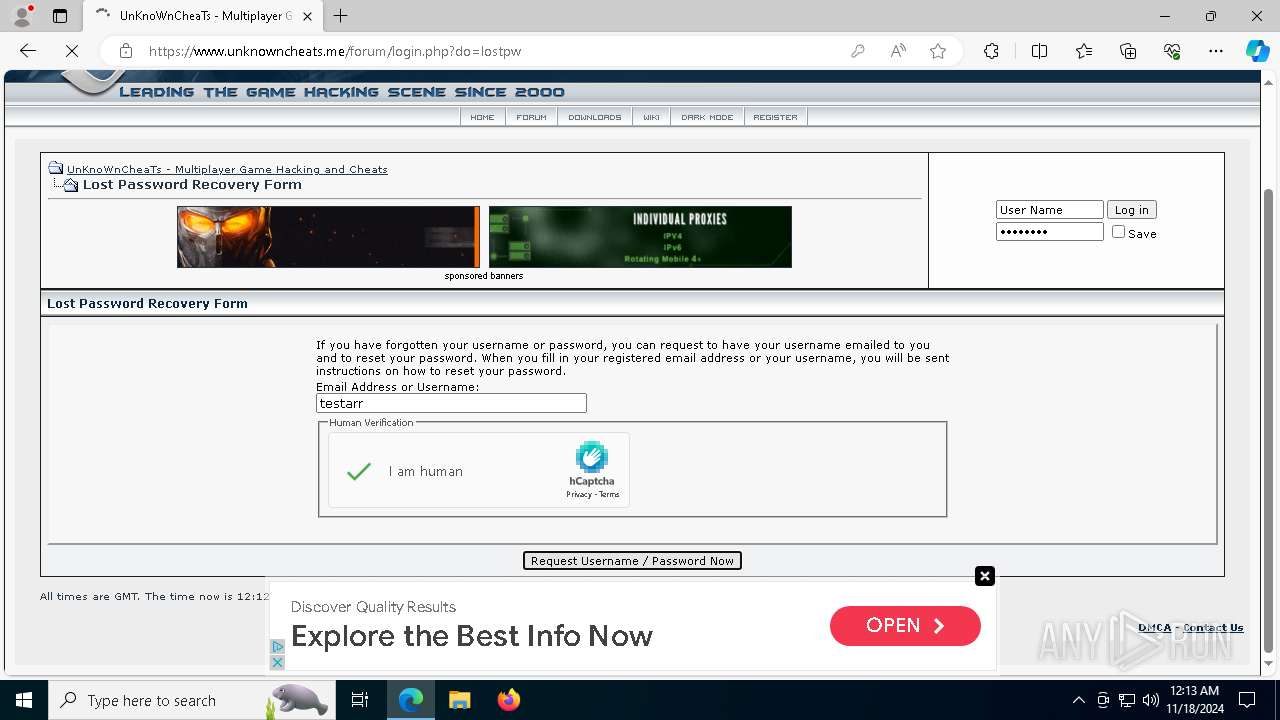Viewport: 1280px width, 720px height.
Task: Open Browser essentials heart icon
Action: click(x=1172, y=51)
